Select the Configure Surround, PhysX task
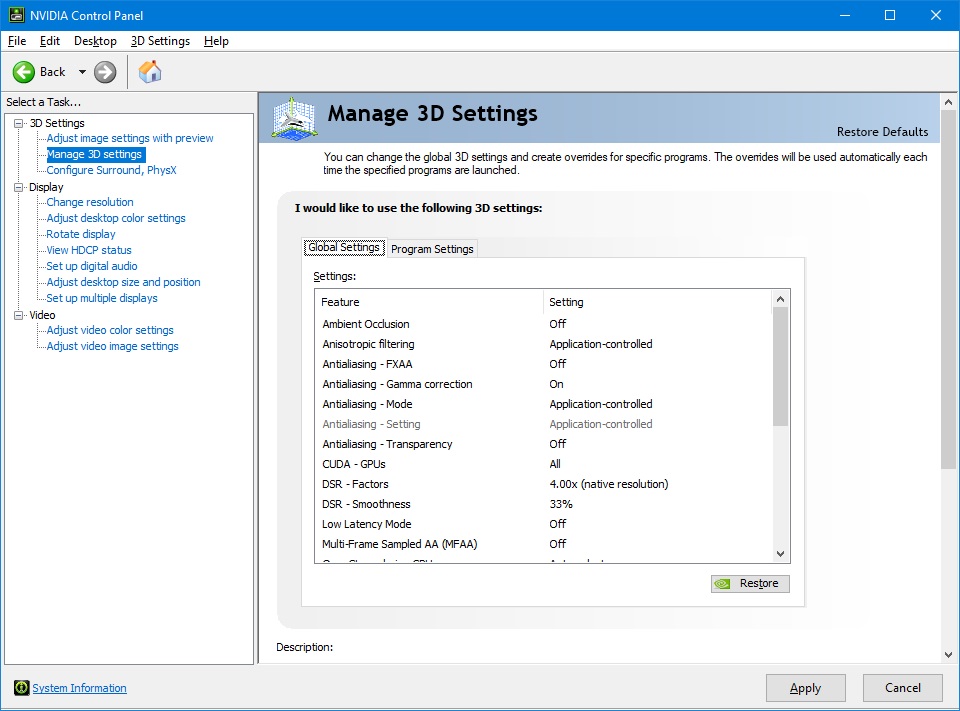The height and width of the screenshot is (711, 960). (x=111, y=170)
